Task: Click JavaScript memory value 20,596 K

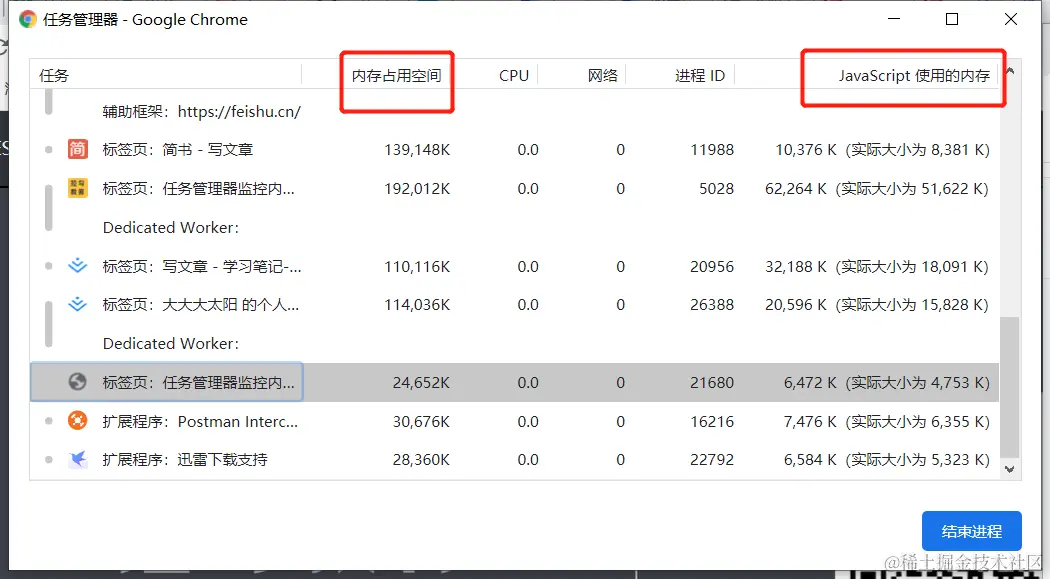Action: pyautogui.click(x=796, y=305)
